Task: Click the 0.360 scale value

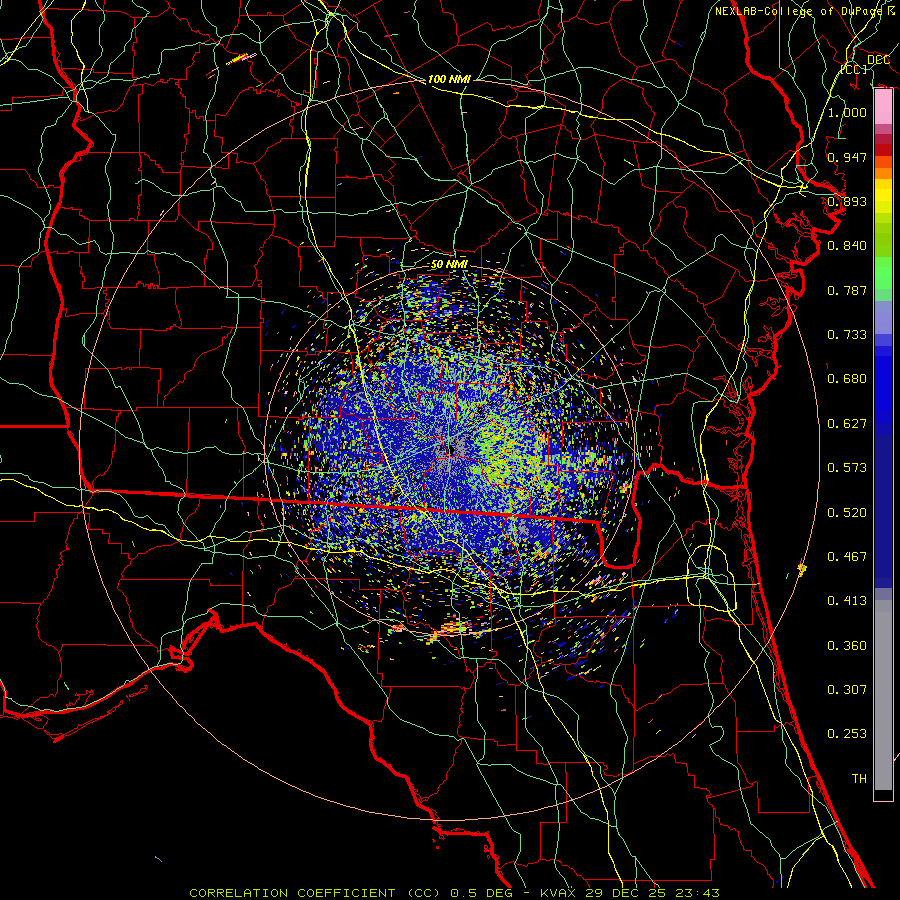Action: [847, 646]
